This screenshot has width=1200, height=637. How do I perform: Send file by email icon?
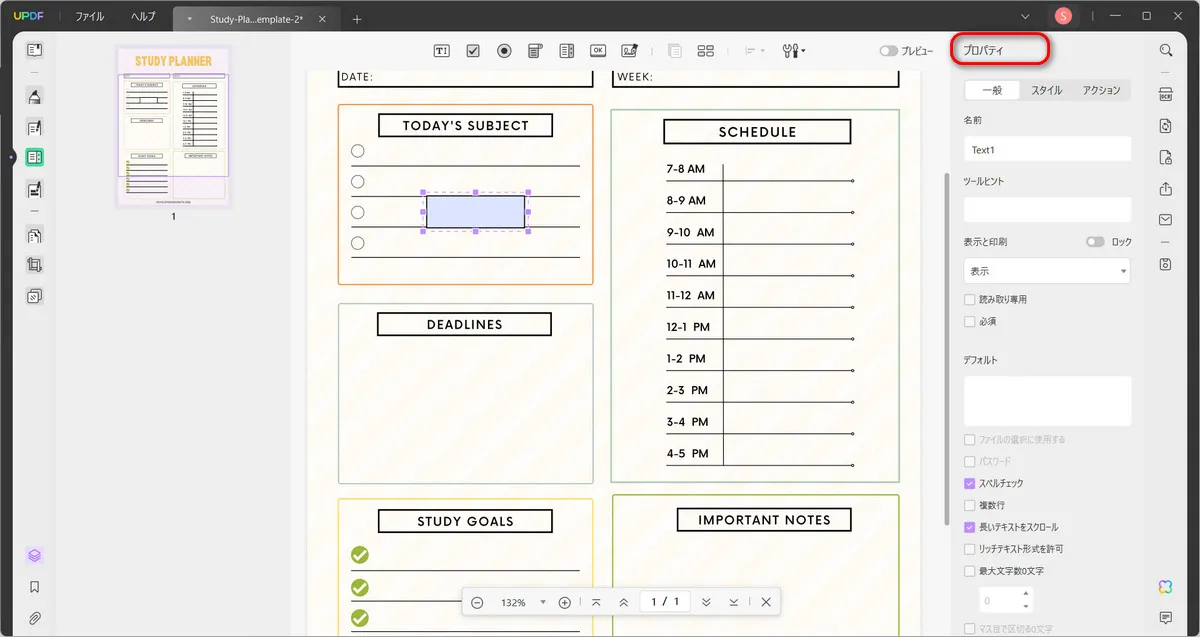(1166, 220)
